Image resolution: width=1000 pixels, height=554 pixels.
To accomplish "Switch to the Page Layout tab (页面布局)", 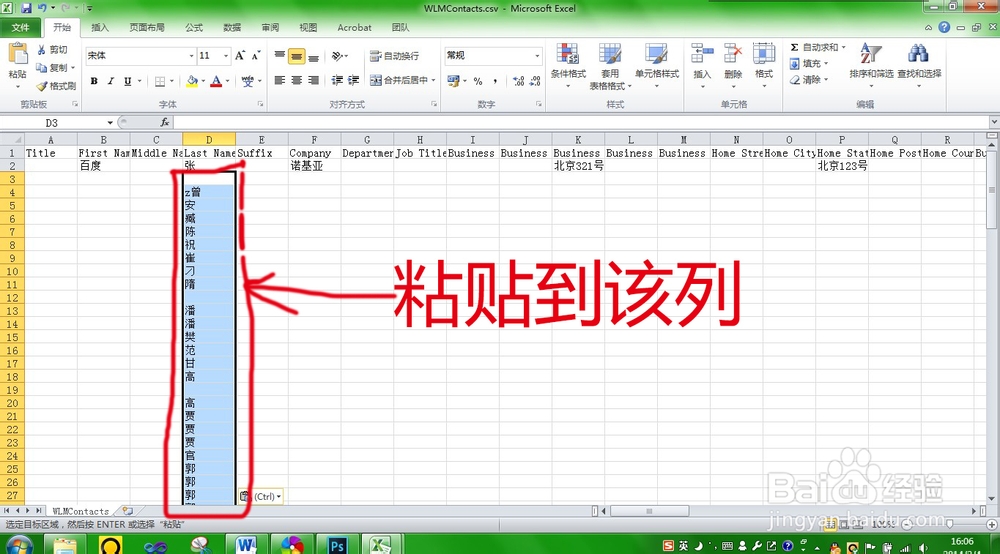I will pyautogui.click(x=147, y=27).
